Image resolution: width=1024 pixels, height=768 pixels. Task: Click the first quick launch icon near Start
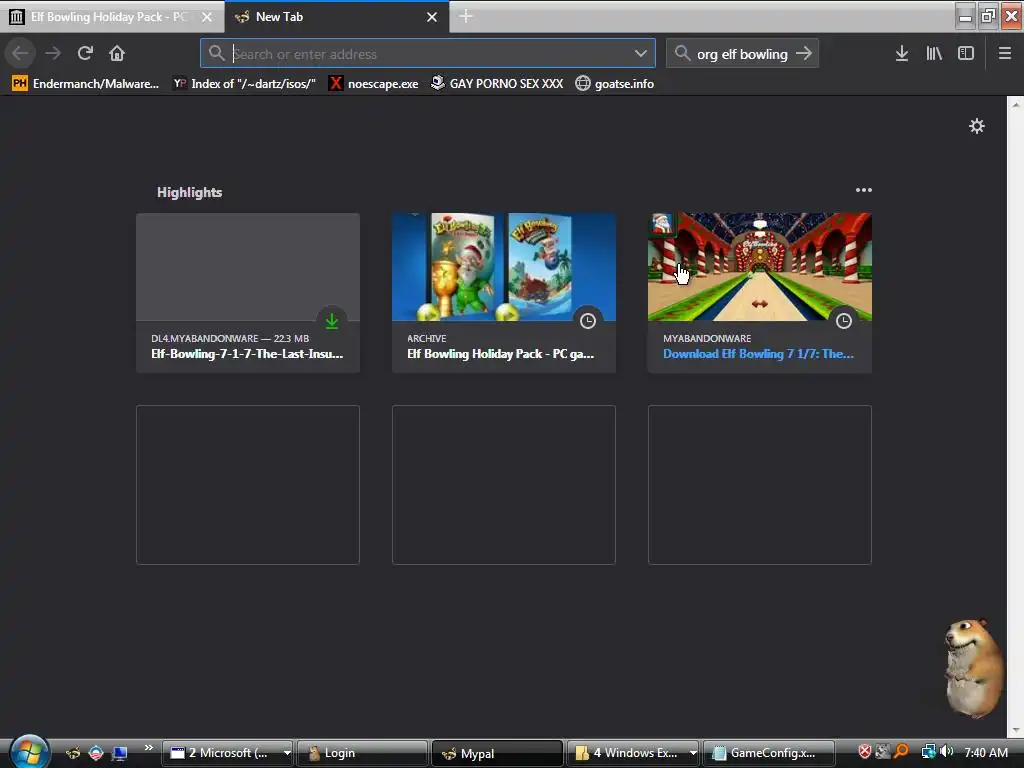tap(73, 753)
